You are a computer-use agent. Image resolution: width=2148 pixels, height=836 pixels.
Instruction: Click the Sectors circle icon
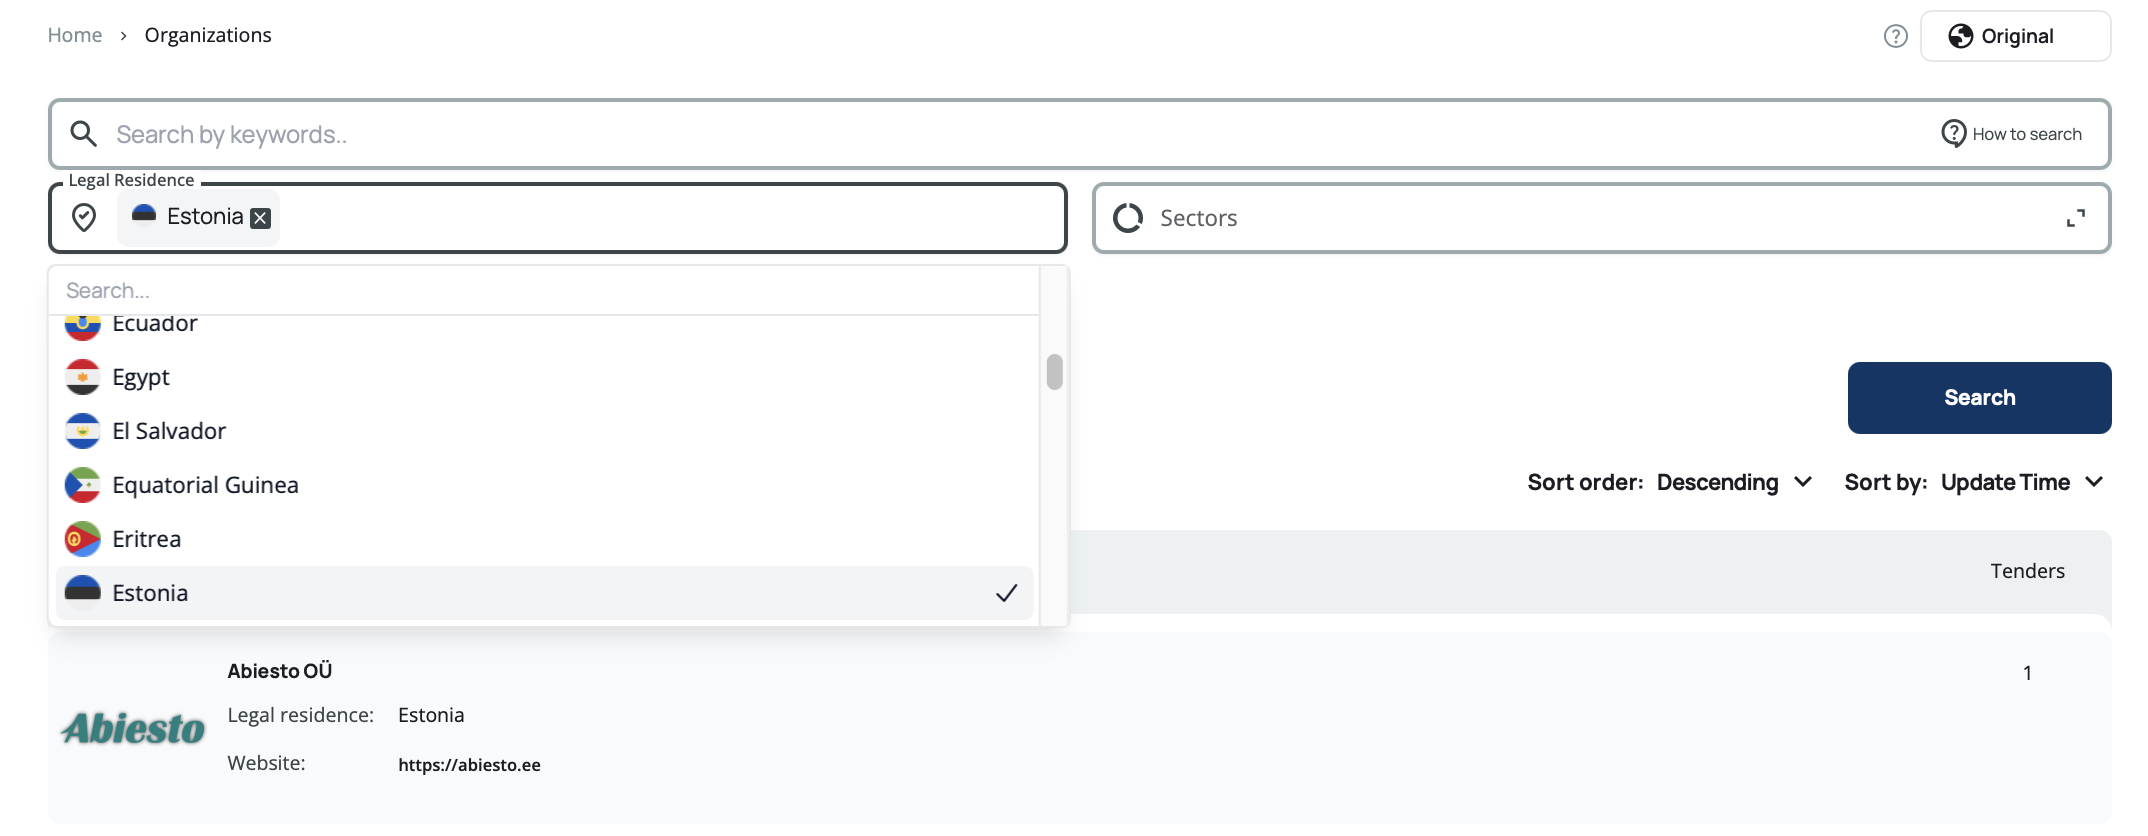[x=1128, y=218]
